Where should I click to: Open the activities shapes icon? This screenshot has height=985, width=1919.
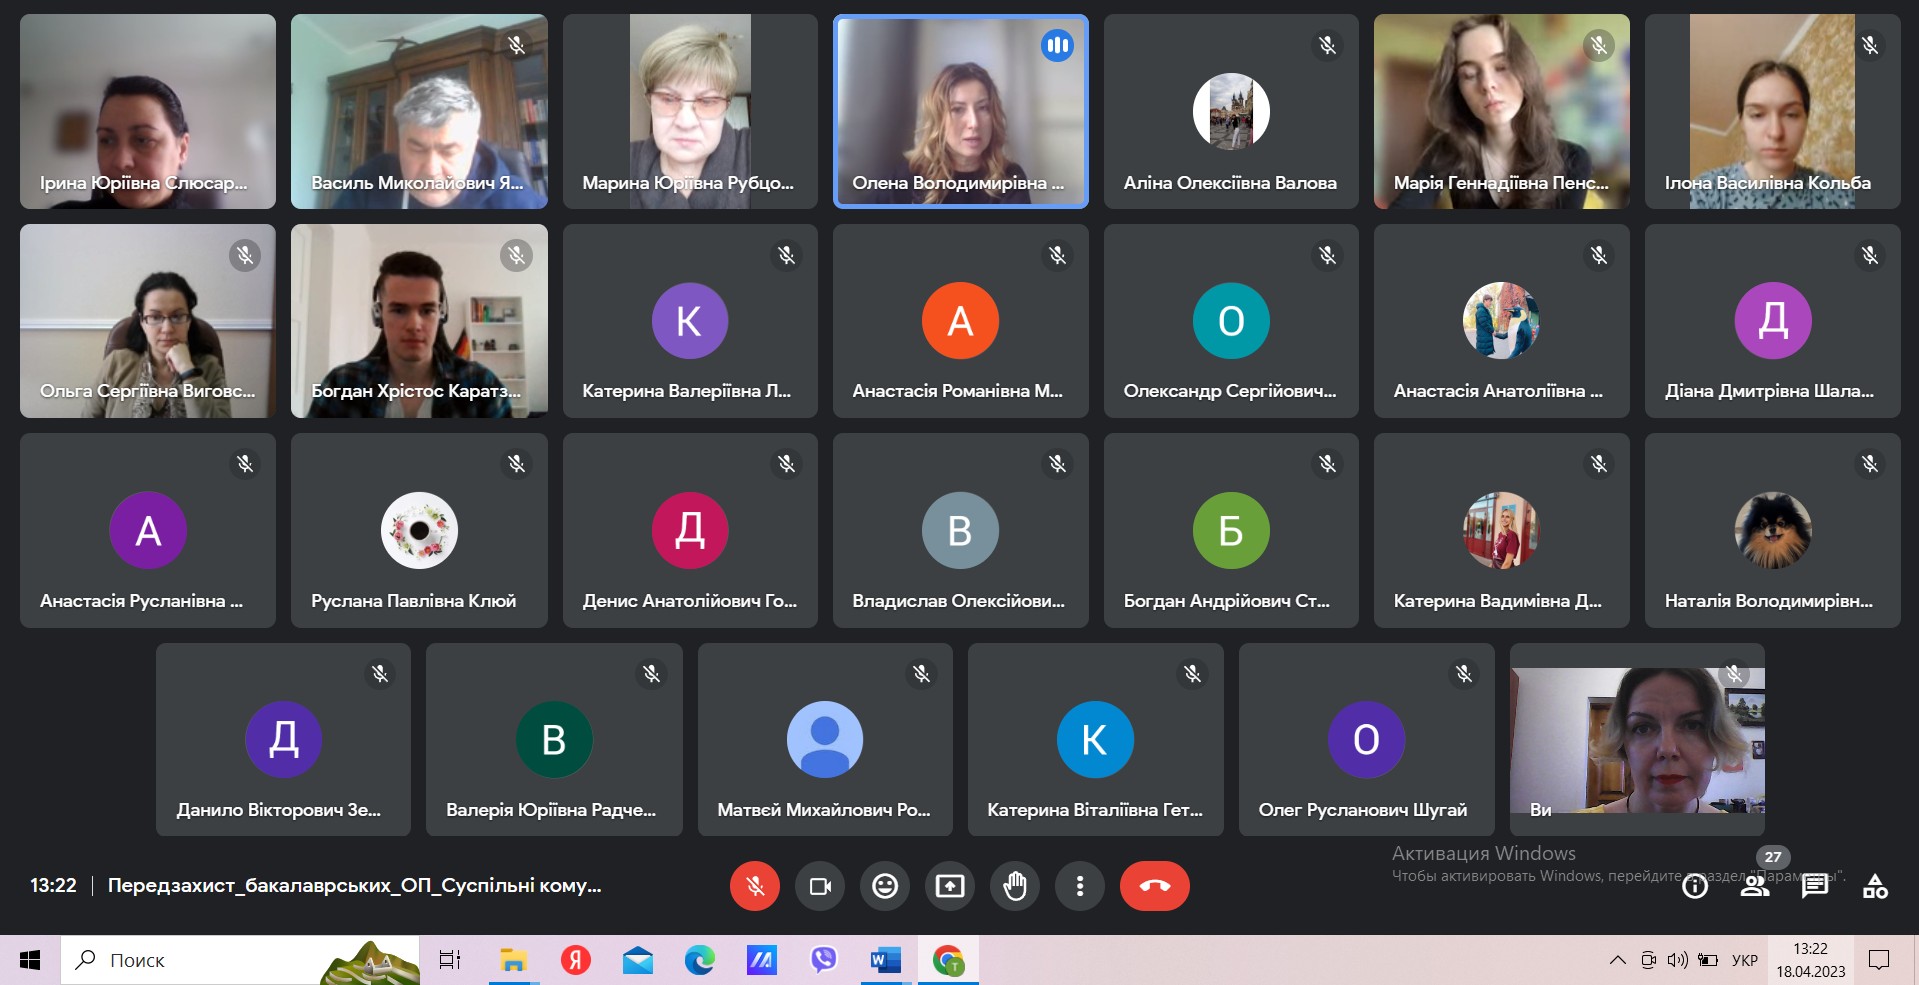(1875, 886)
